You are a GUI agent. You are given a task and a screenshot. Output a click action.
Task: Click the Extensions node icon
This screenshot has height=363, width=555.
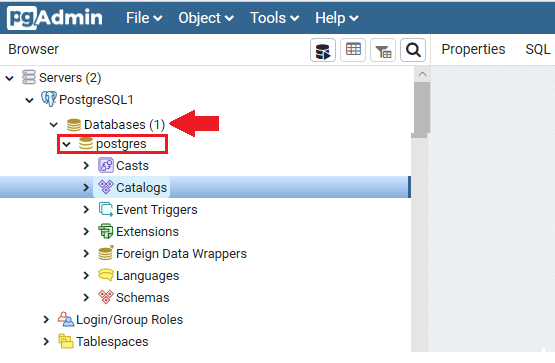[105, 231]
